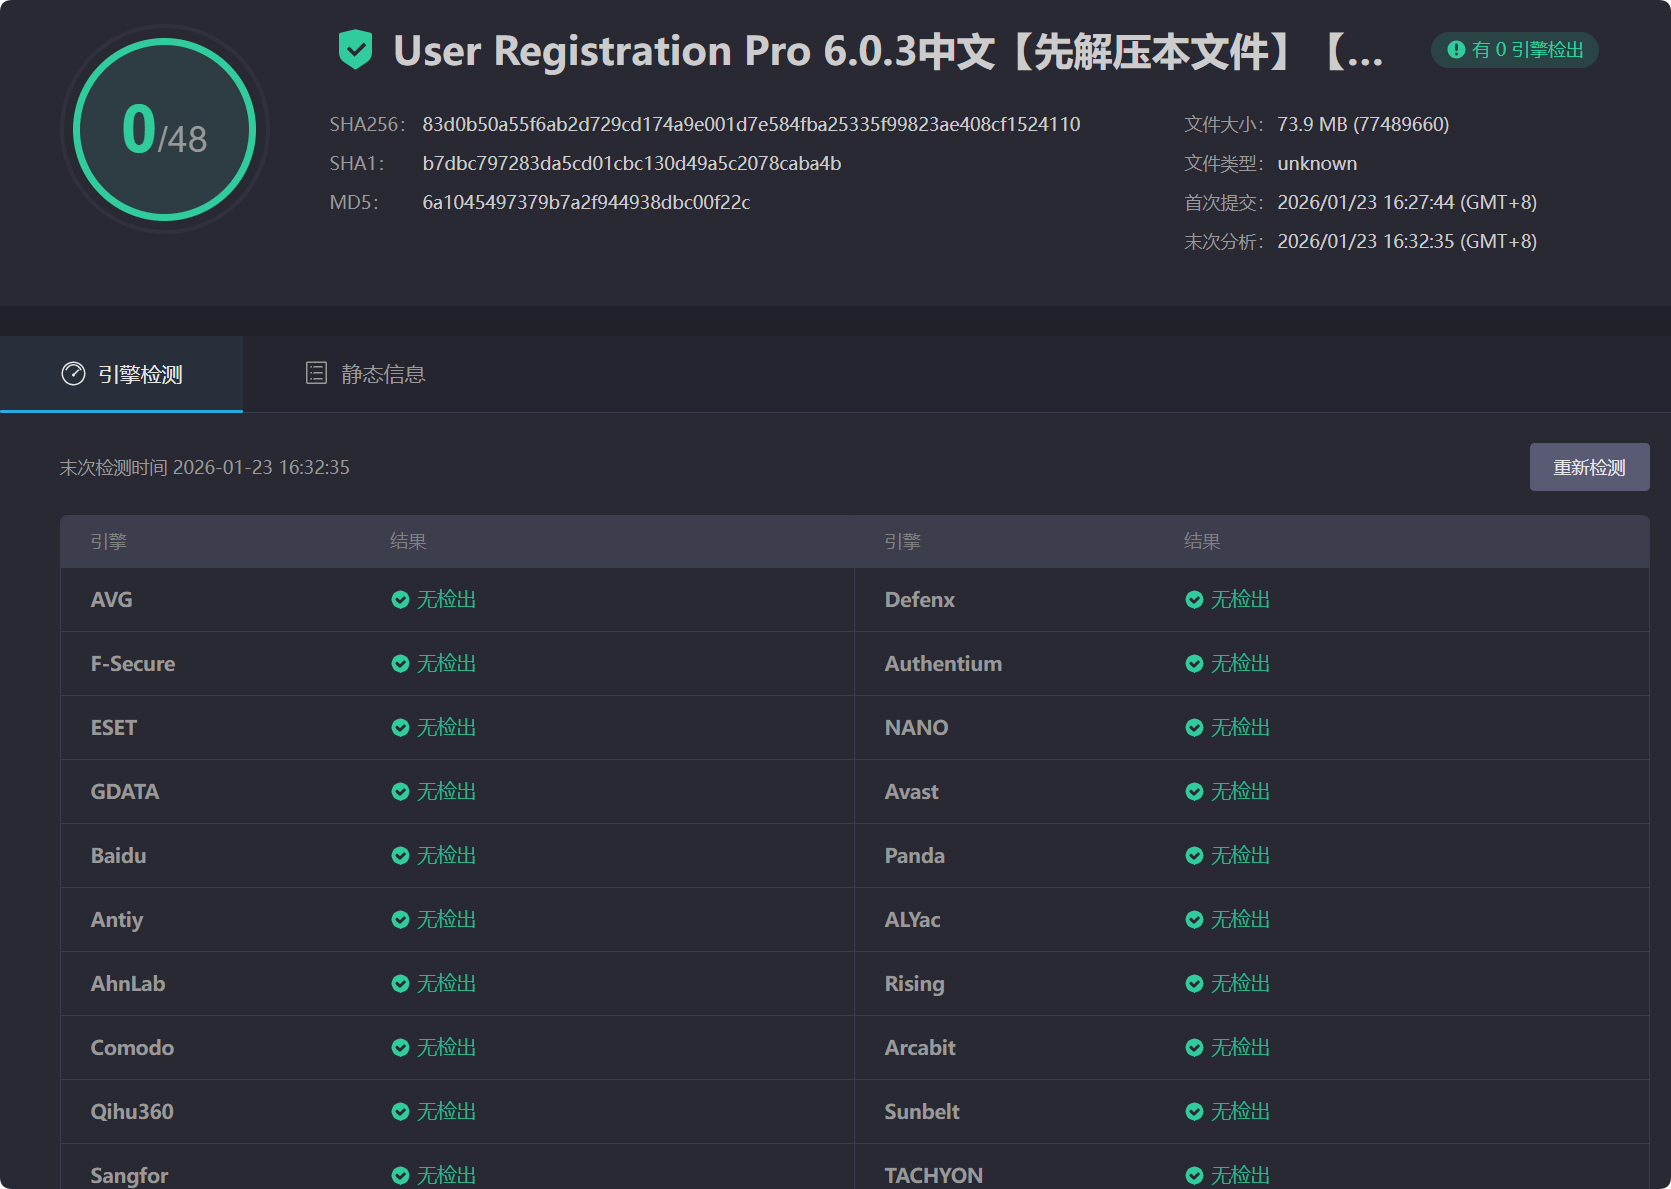
Task: Select the MD5 hash value
Action: point(586,202)
